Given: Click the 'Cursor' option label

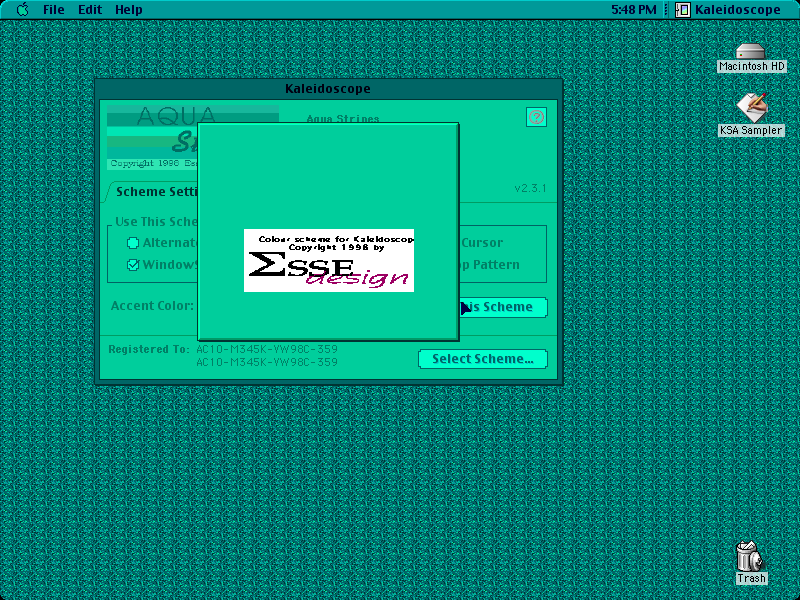Looking at the screenshot, I should point(482,243).
